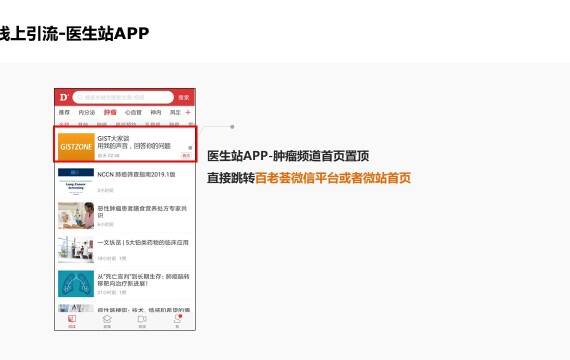This screenshot has height=360, width=570.
Task: Switch to the 神内 channel tab
Action: [x=156, y=112]
